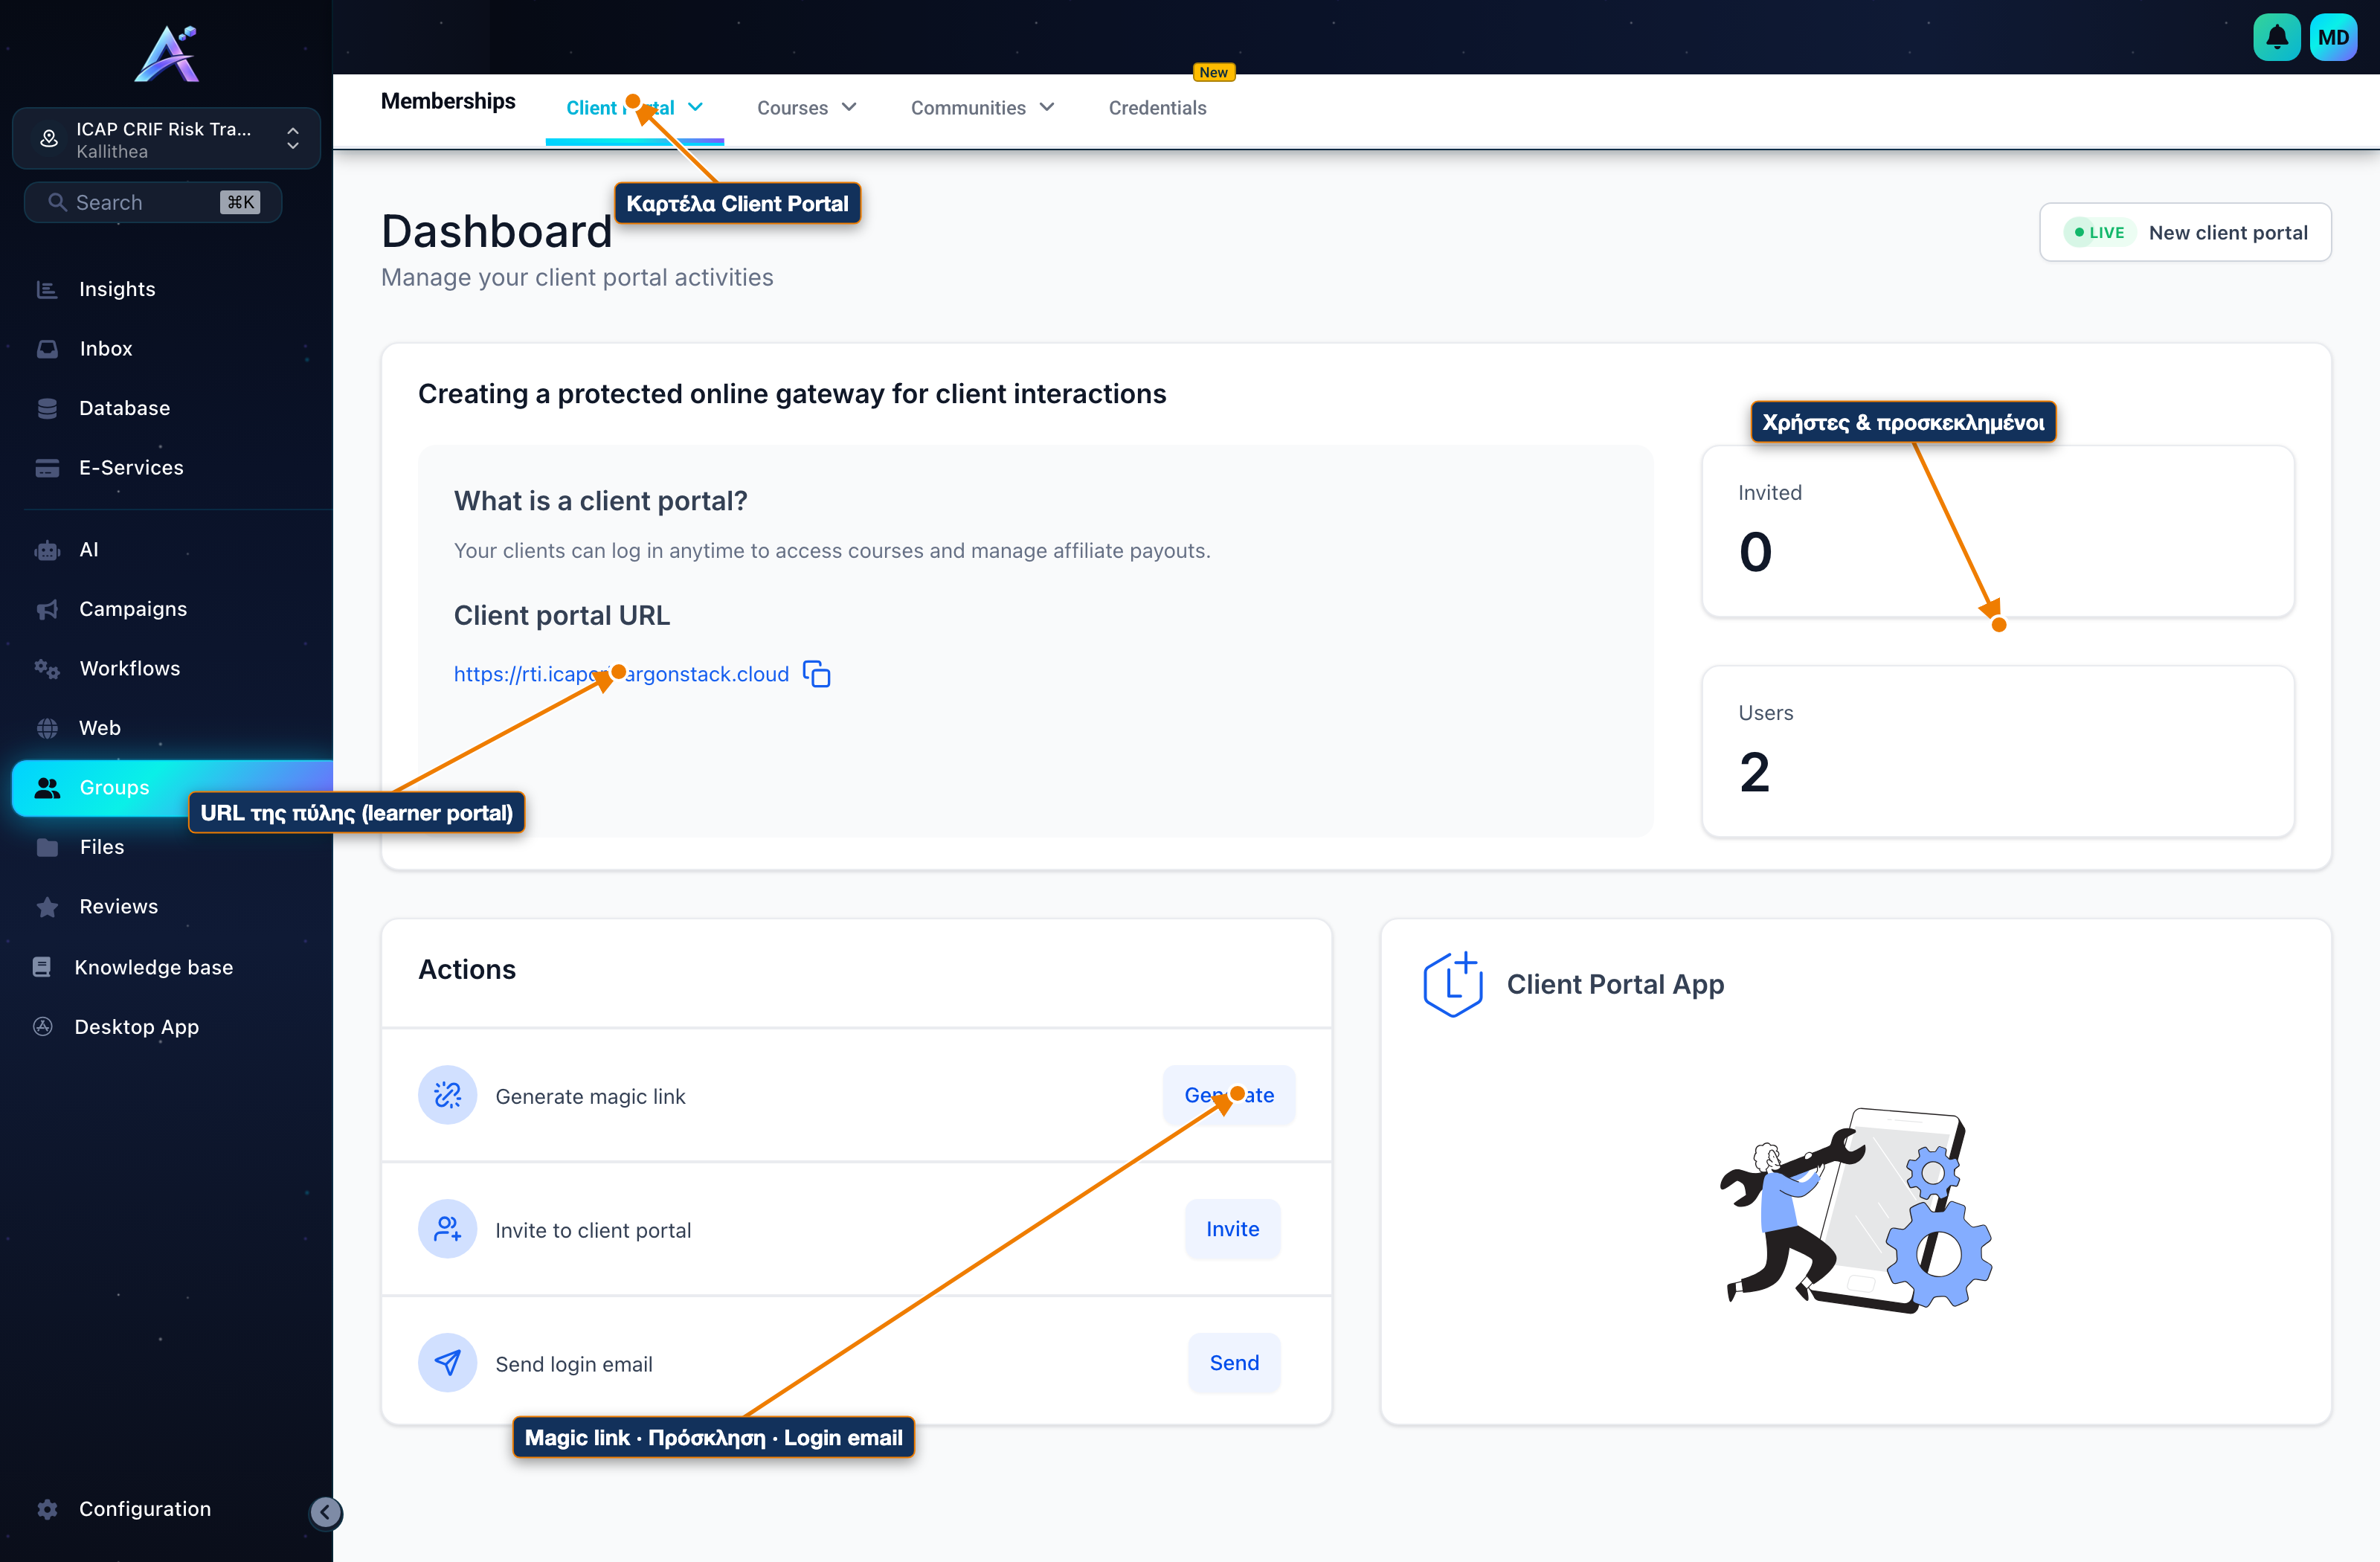Viewport: 2380px width, 1562px height.
Task: Click Send login email button
Action: point(1234,1362)
